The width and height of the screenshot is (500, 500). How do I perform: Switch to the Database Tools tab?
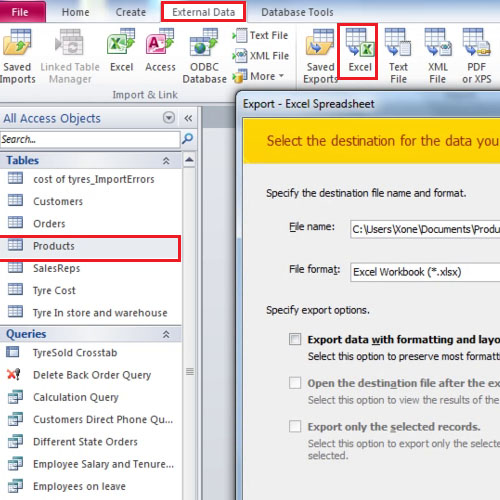click(297, 12)
